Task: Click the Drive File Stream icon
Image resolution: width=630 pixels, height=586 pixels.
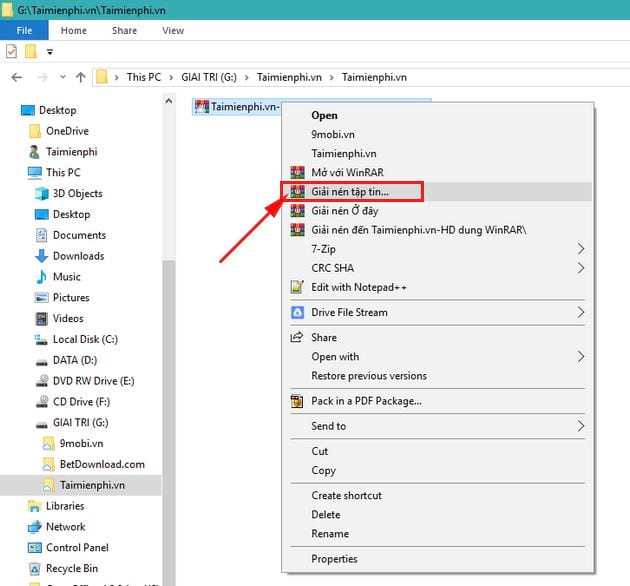Action: 297,312
